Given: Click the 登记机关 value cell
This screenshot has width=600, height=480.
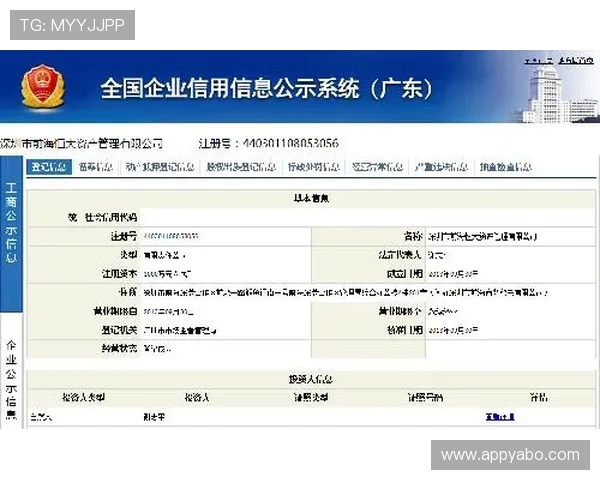Looking at the screenshot, I should click(226, 330).
